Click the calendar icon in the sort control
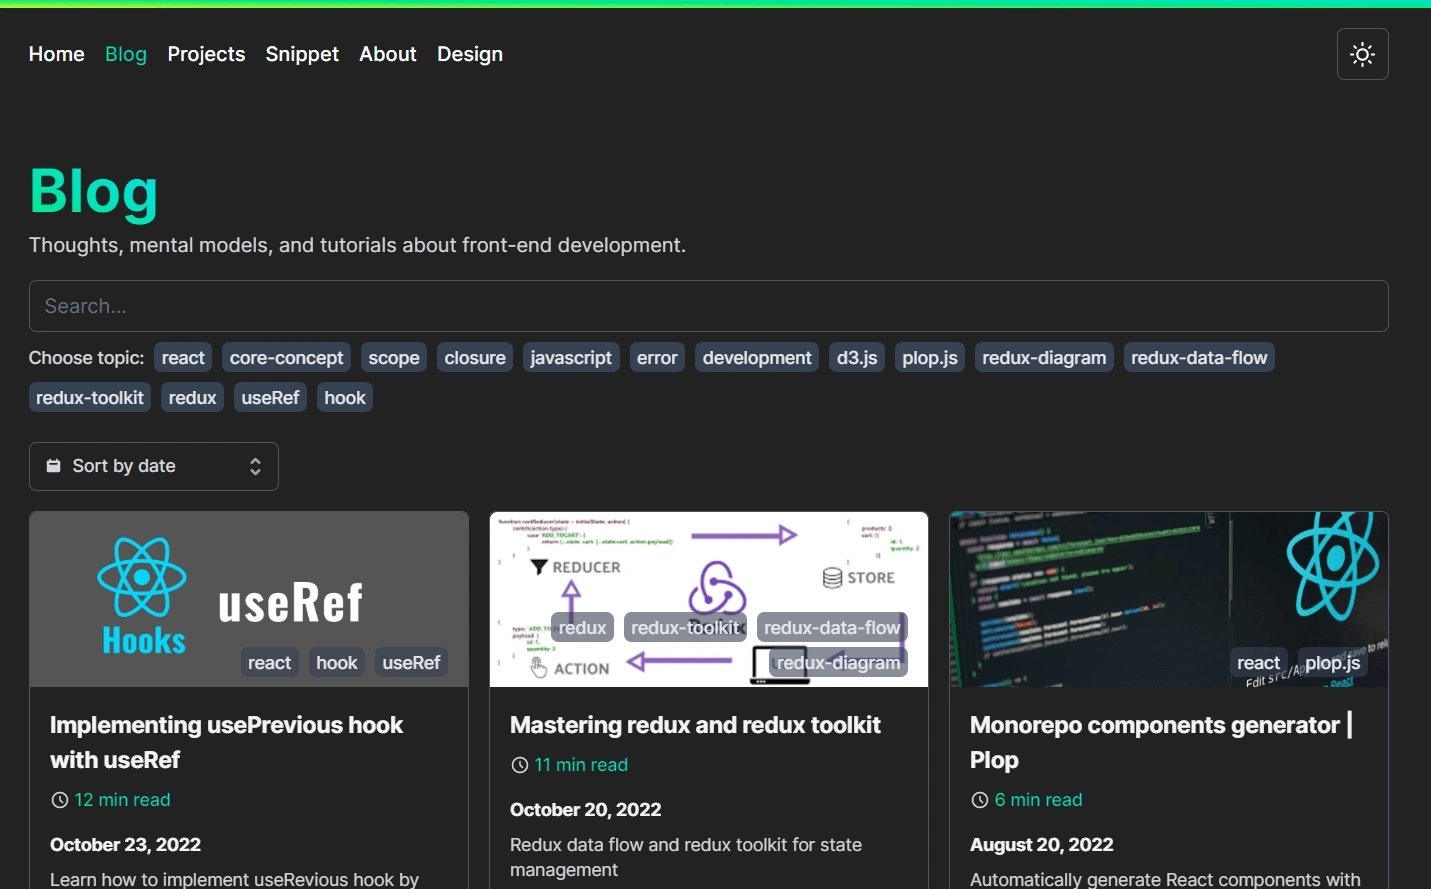 (x=54, y=466)
